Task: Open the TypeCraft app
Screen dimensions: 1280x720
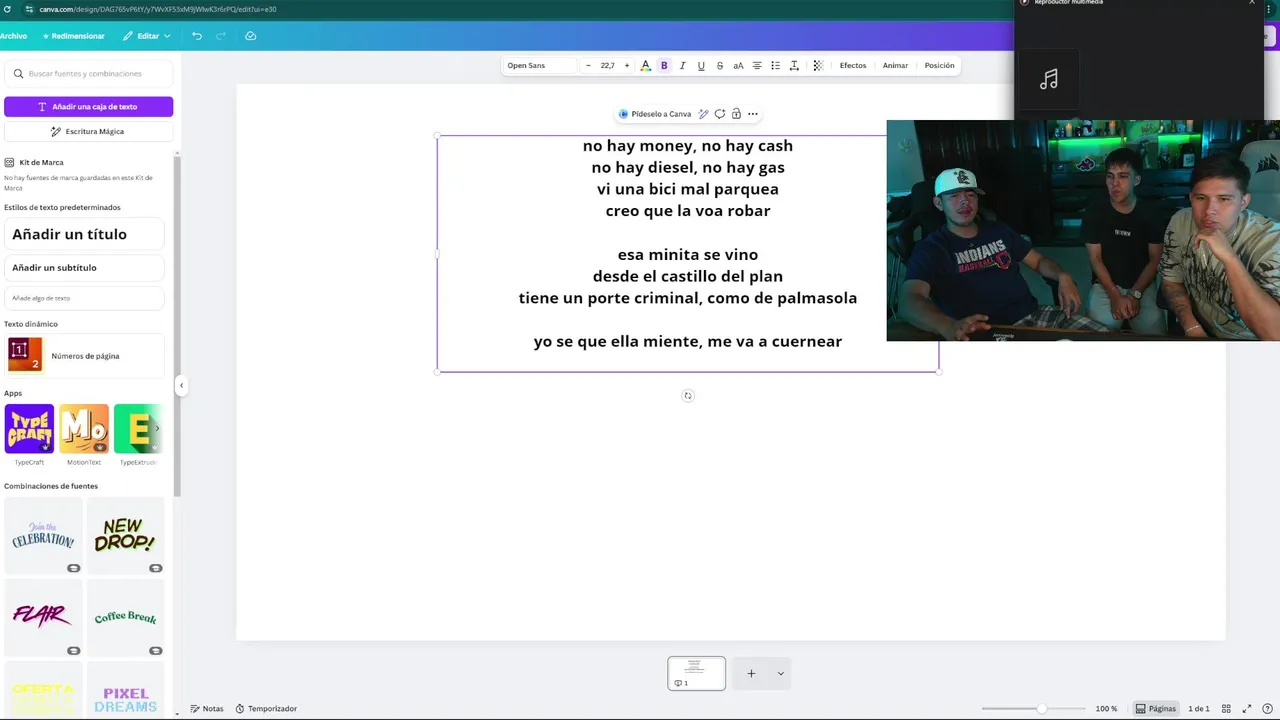Action: coord(29,429)
